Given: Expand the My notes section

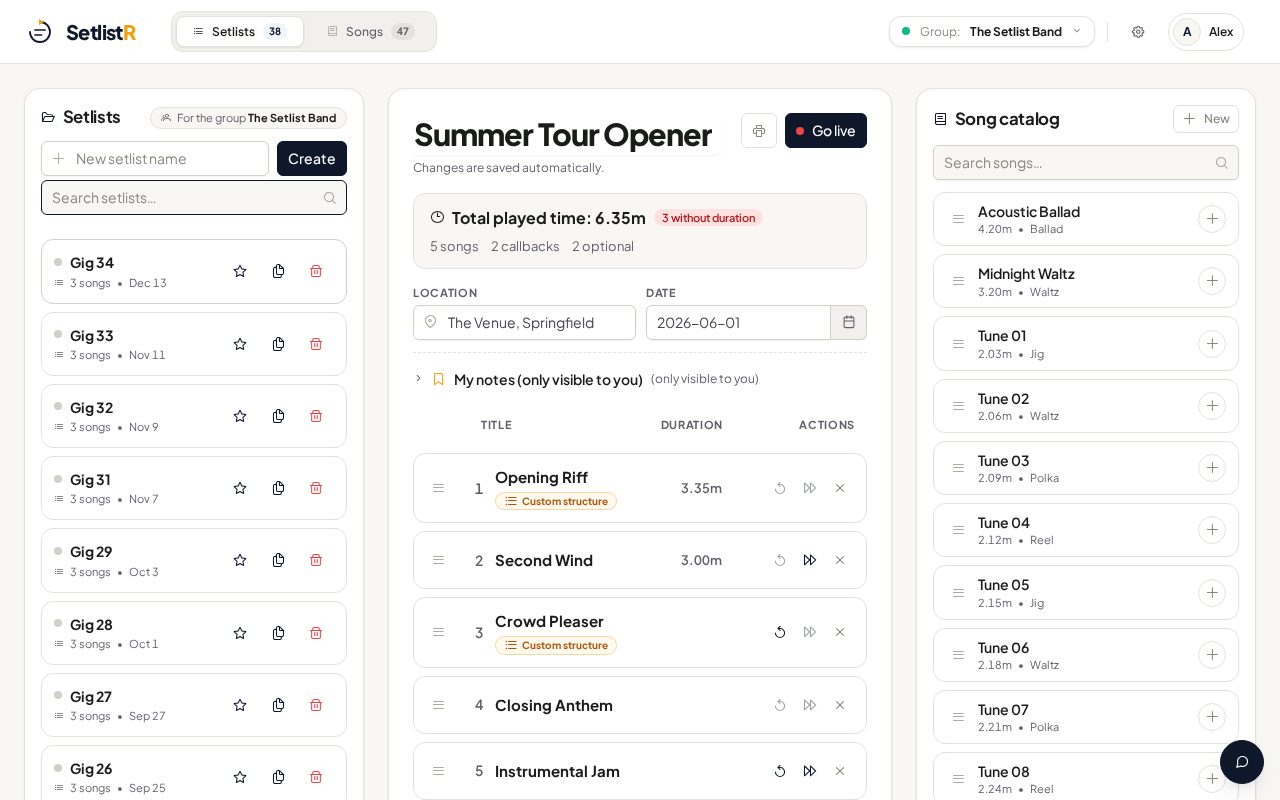Looking at the screenshot, I should coord(418,379).
